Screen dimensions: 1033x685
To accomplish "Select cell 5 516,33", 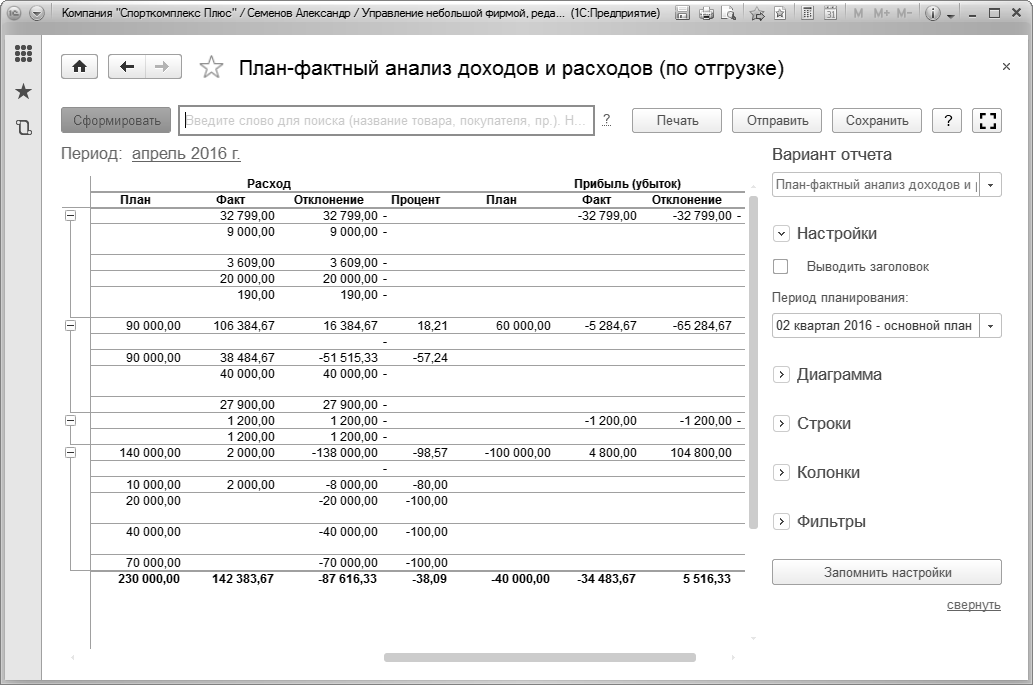I will [706, 579].
